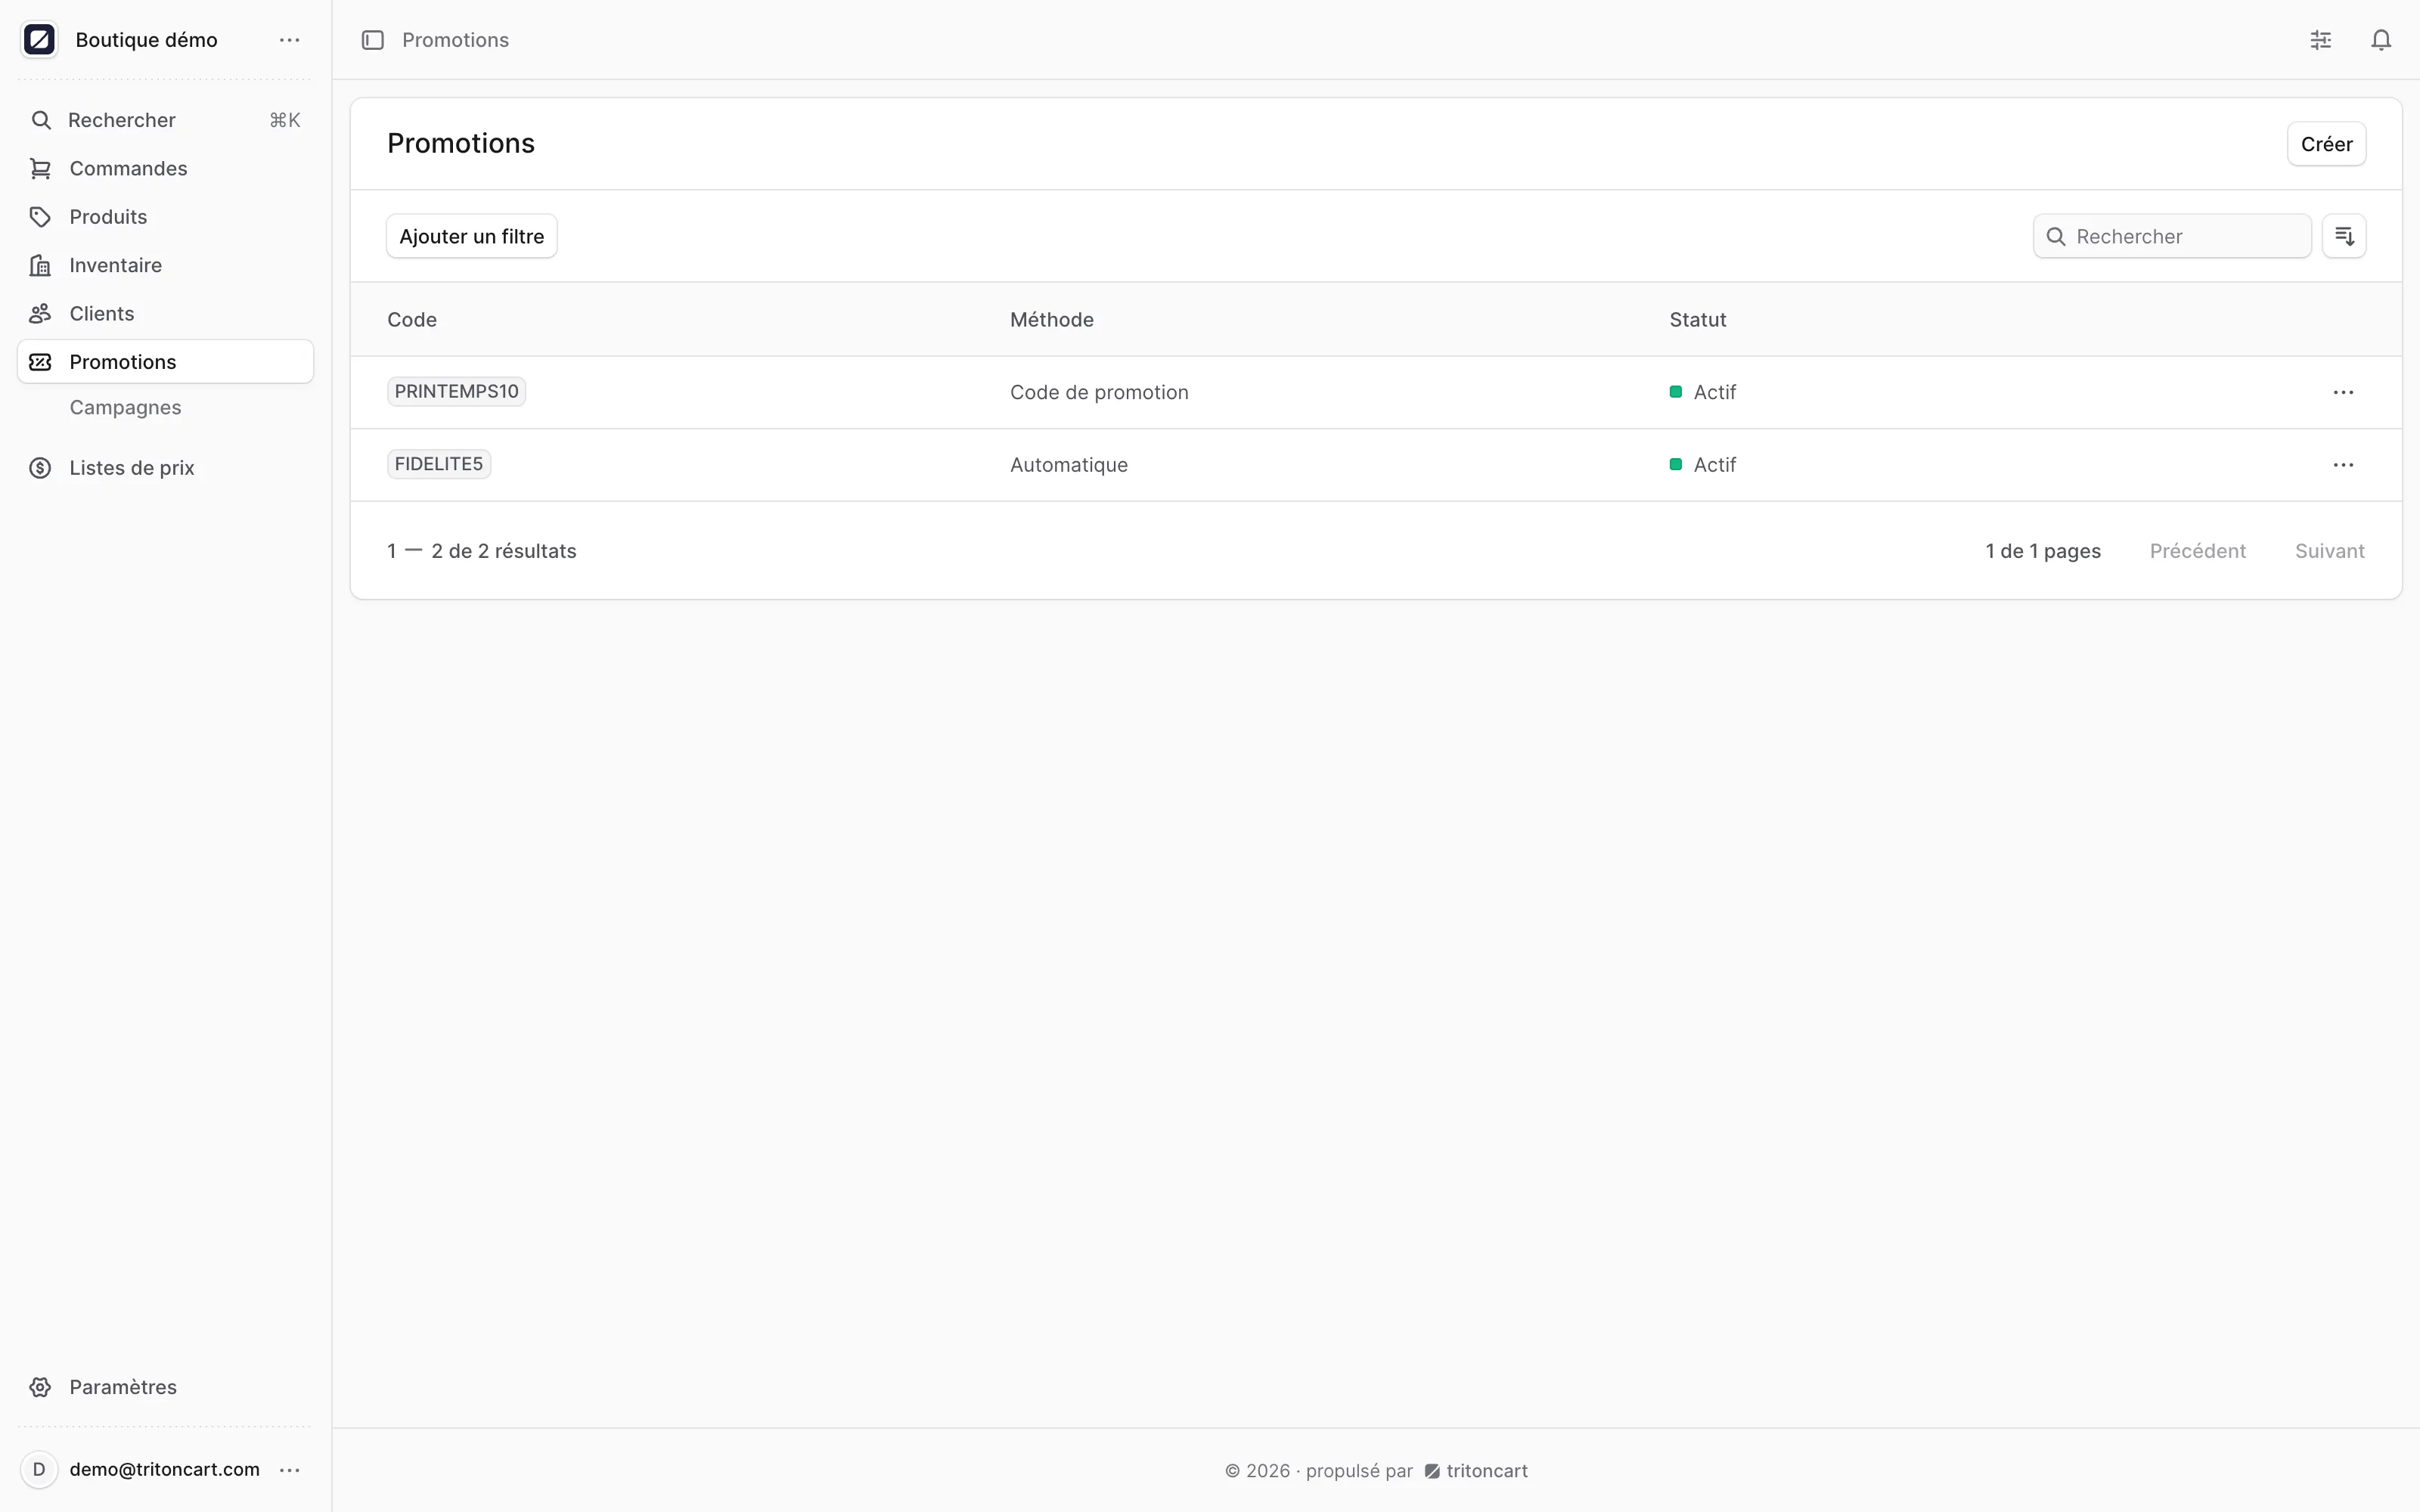The height and width of the screenshot is (1512, 2420).
Task: Click the sort order icon beside search
Action: [2343, 236]
